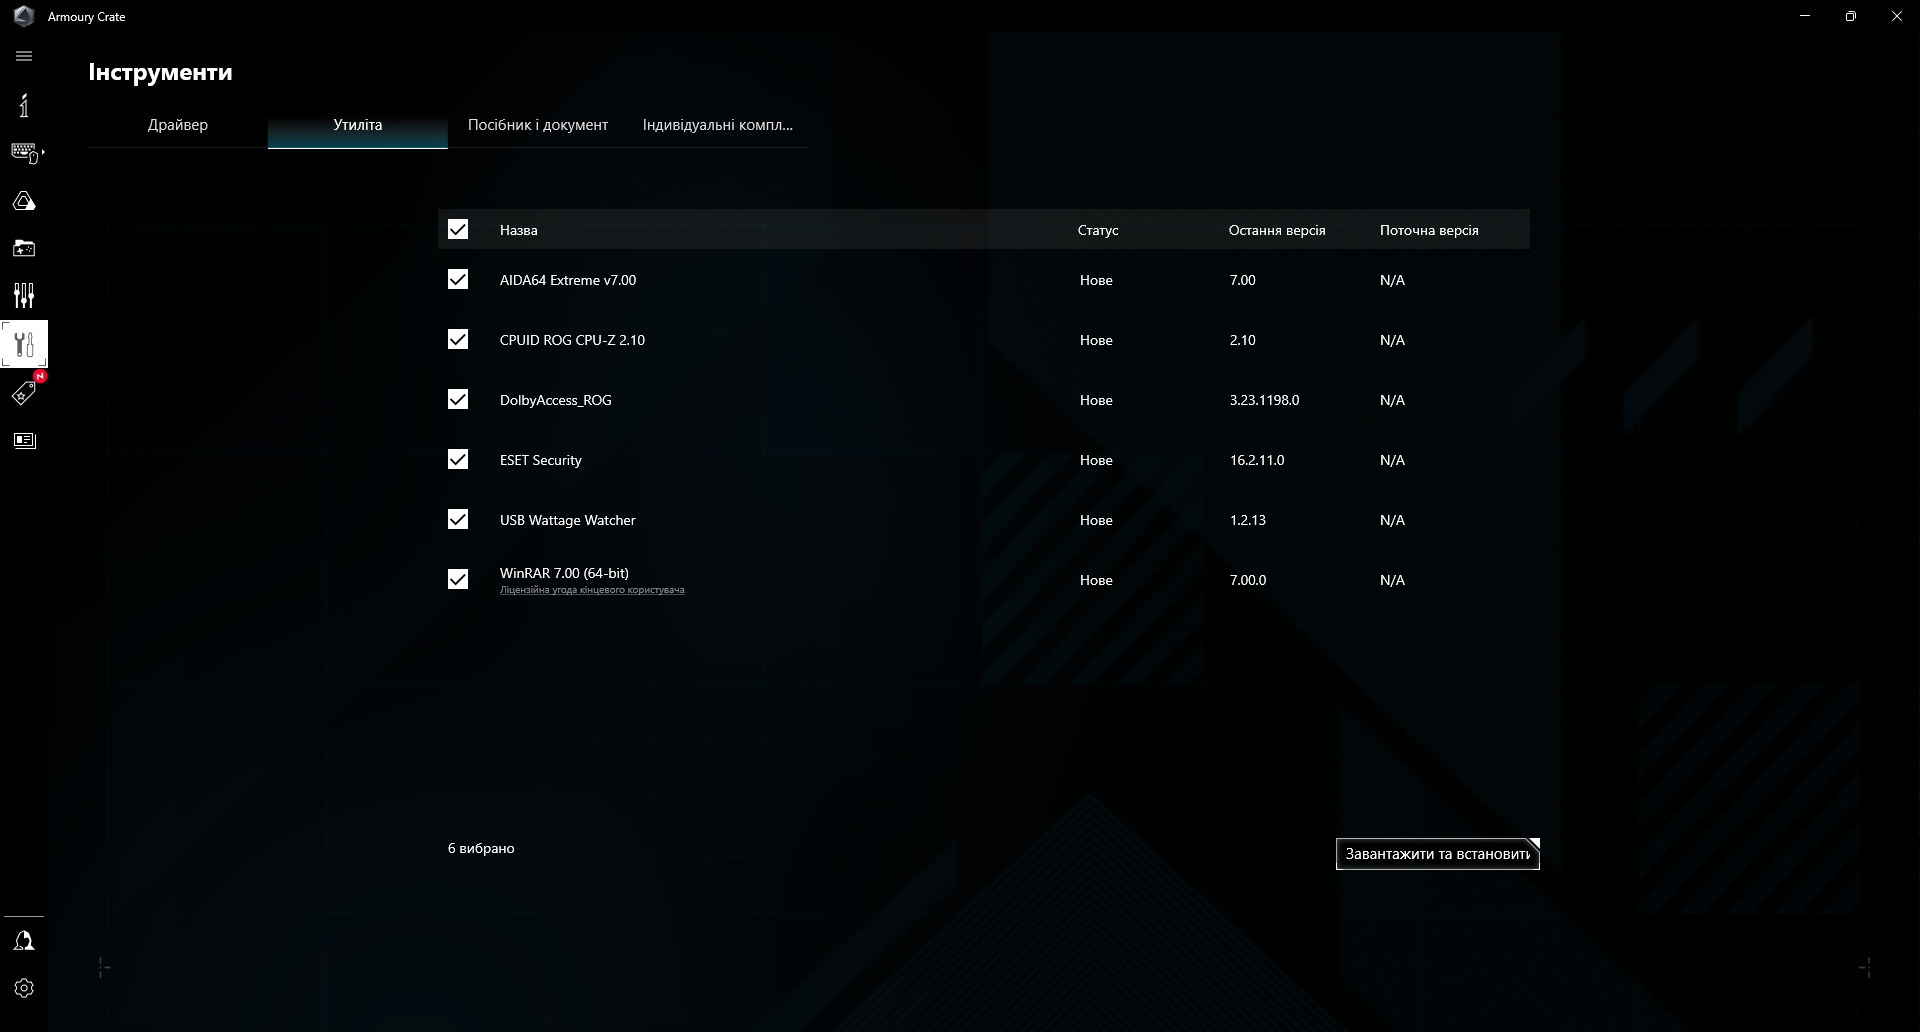Click version 1.2.13 value
This screenshot has height=1032, width=1920.
[1248, 520]
